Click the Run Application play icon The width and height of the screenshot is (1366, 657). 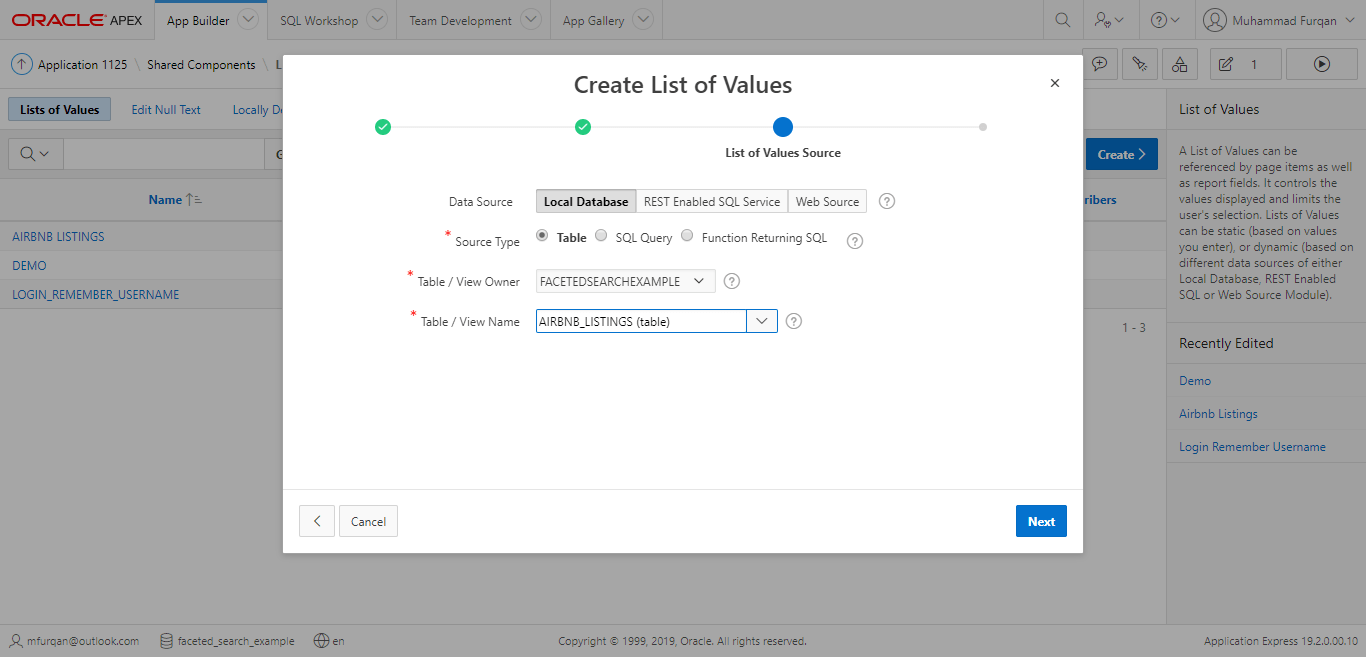point(1321,64)
